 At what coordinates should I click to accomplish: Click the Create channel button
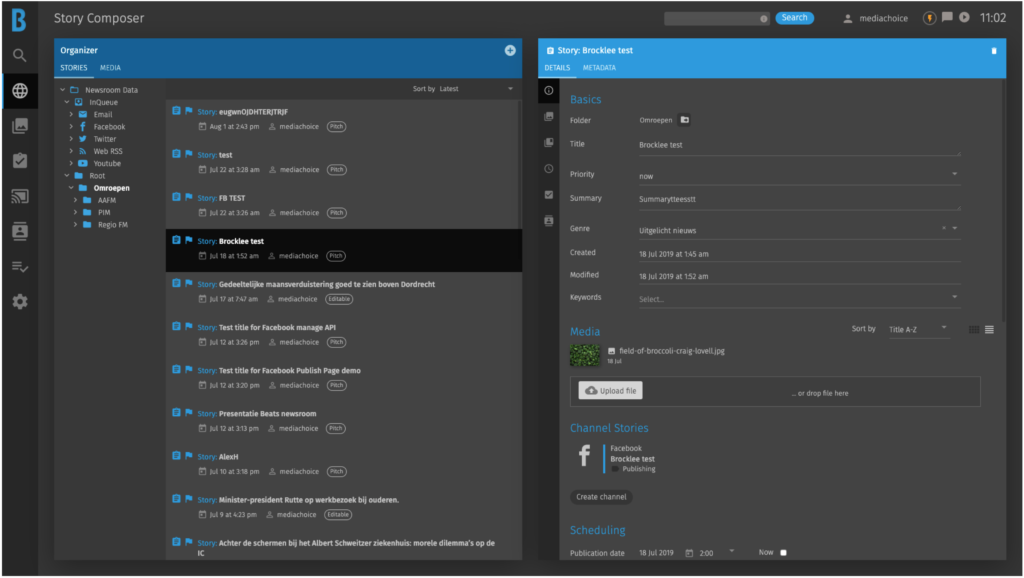[601, 497]
